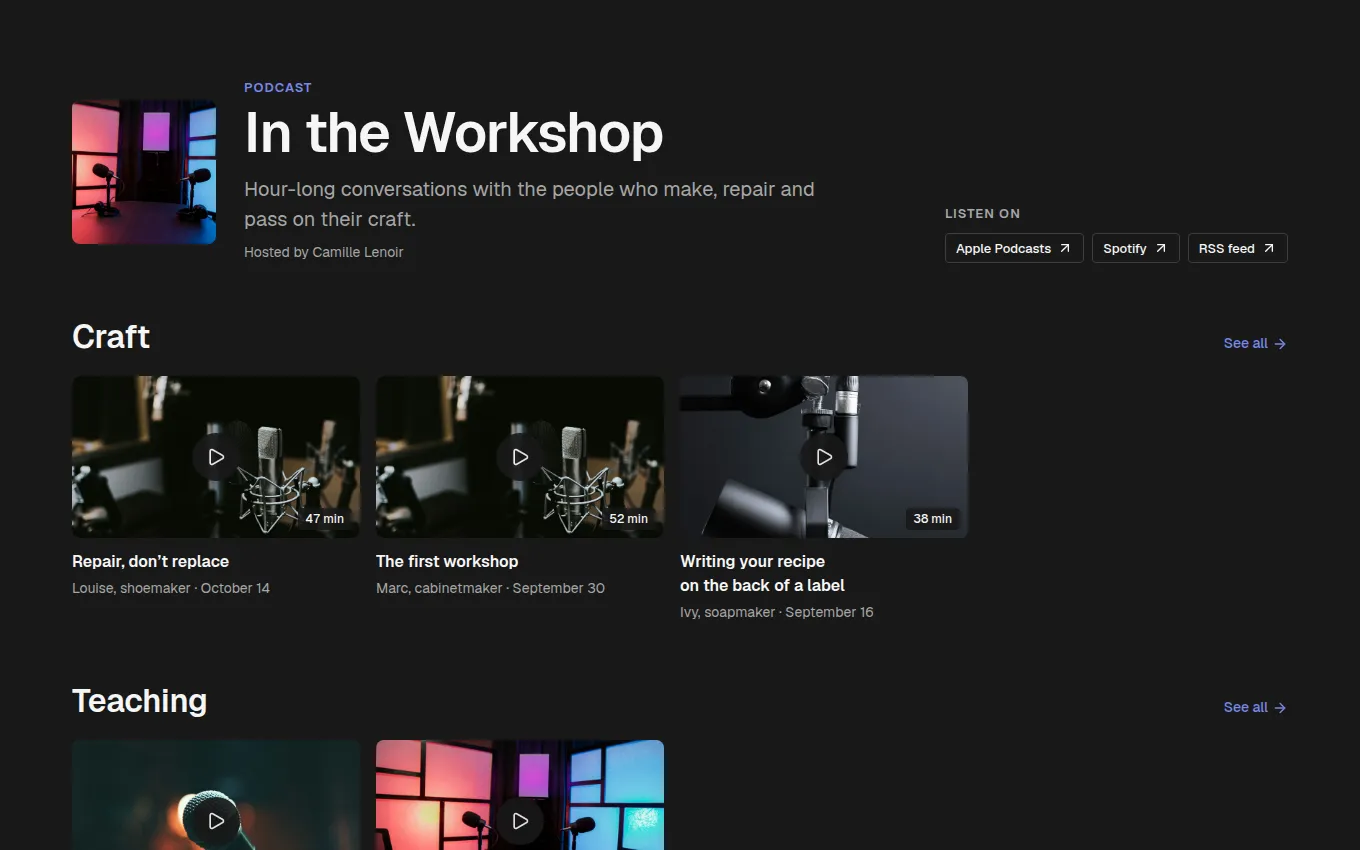This screenshot has height=850, width=1360.
Task: Click "Ivy, soapmaker · September 16" text
Action: pos(777,612)
